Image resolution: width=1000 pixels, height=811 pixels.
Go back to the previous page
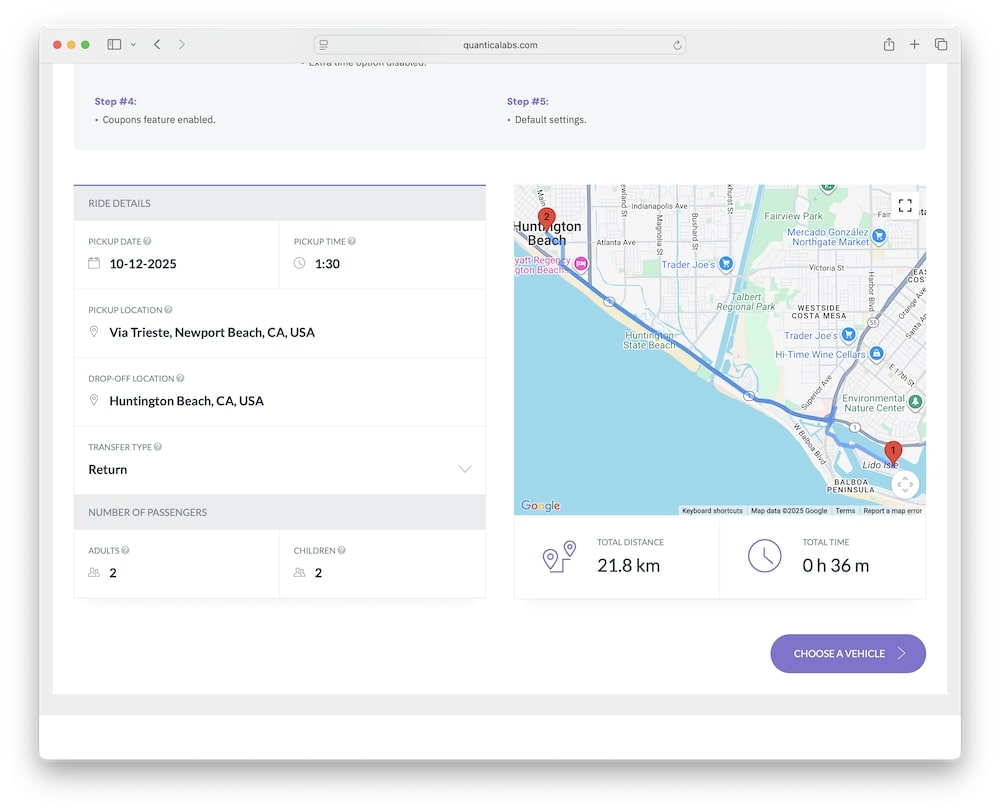point(157,45)
